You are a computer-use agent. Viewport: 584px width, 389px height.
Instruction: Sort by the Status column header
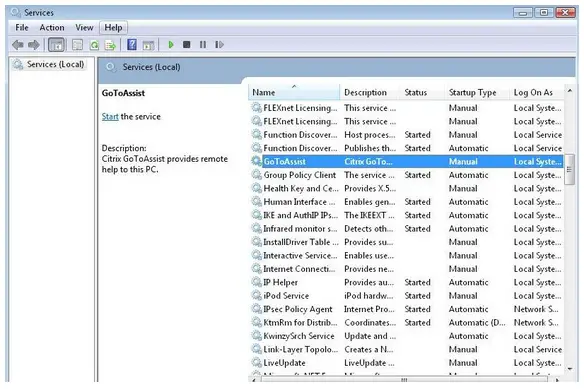coord(422,92)
